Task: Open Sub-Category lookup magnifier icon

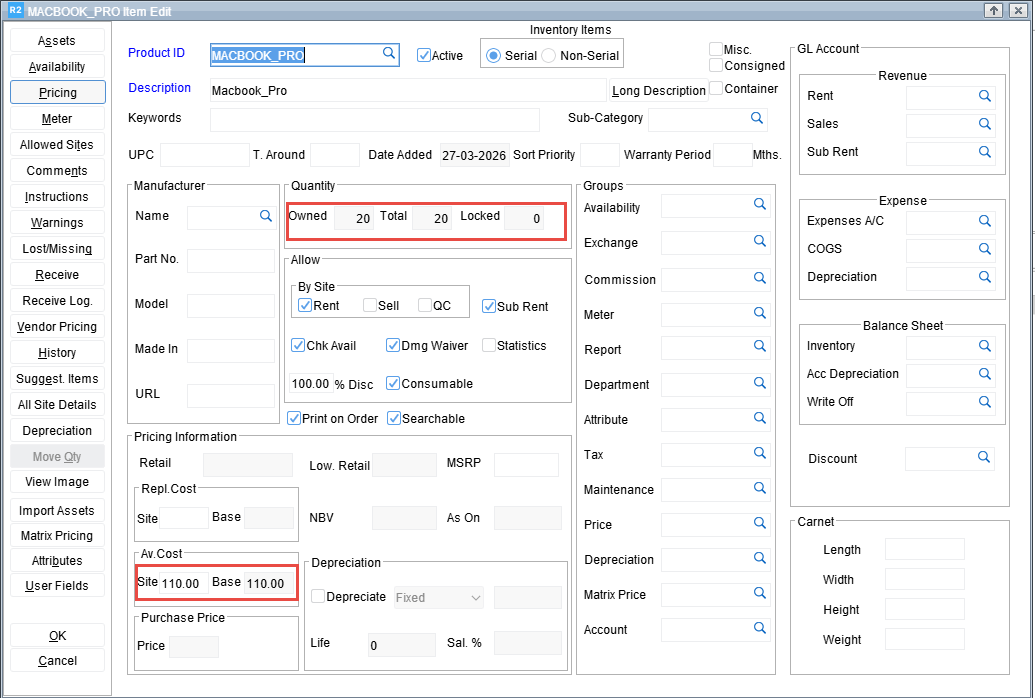Action: (757, 118)
